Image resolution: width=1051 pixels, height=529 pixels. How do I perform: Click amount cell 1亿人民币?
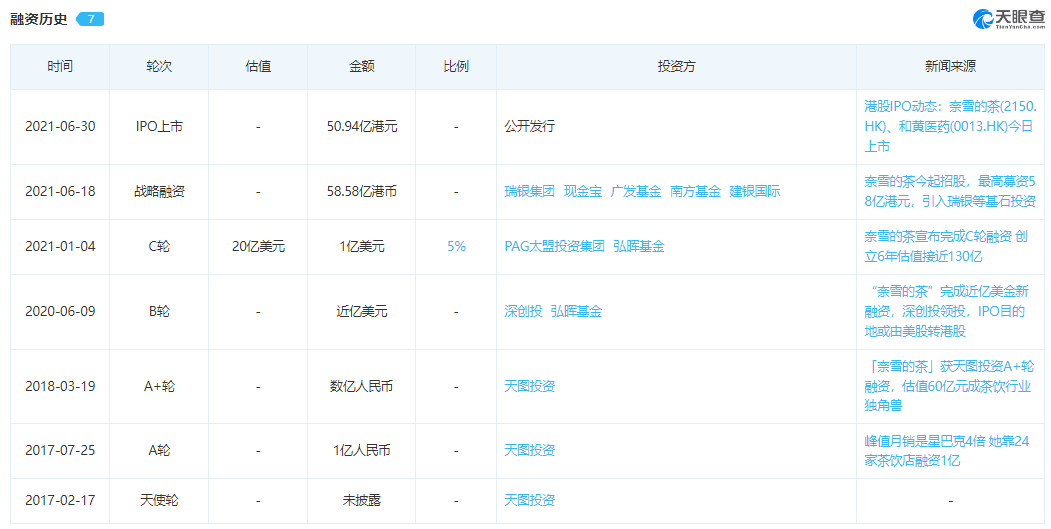[x=362, y=451]
